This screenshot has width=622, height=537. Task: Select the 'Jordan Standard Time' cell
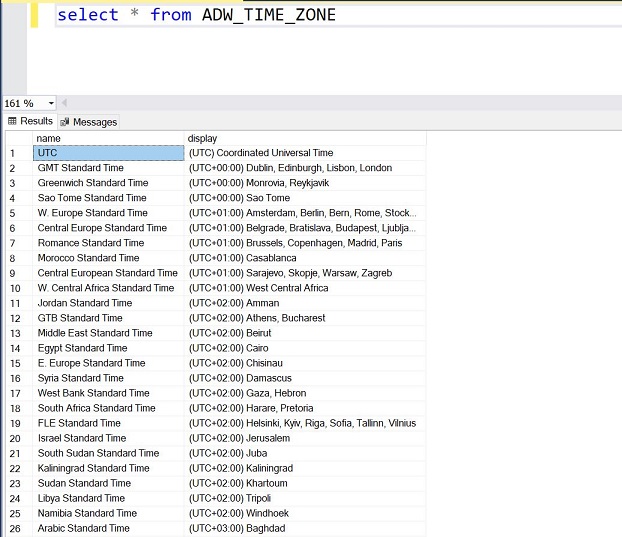pos(109,303)
